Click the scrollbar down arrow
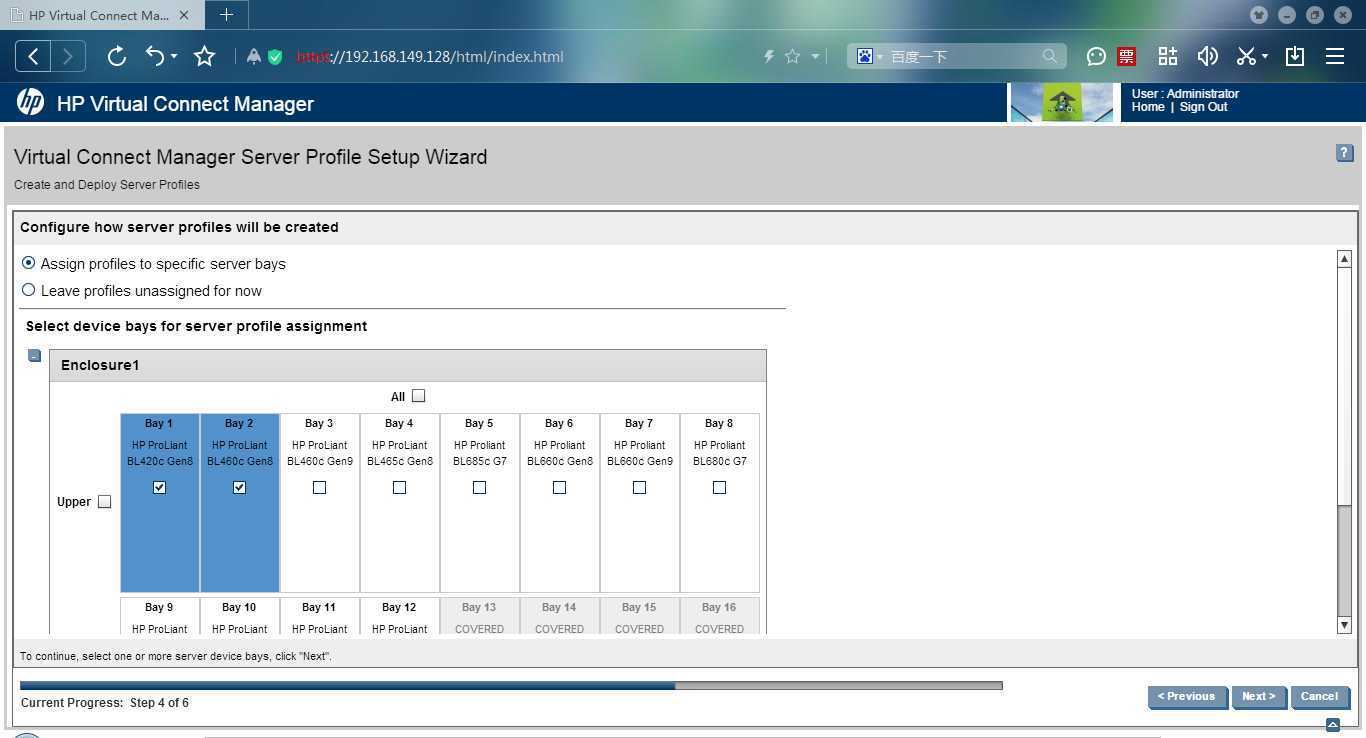The width and height of the screenshot is (1366, 738). tap(1345, 625)
